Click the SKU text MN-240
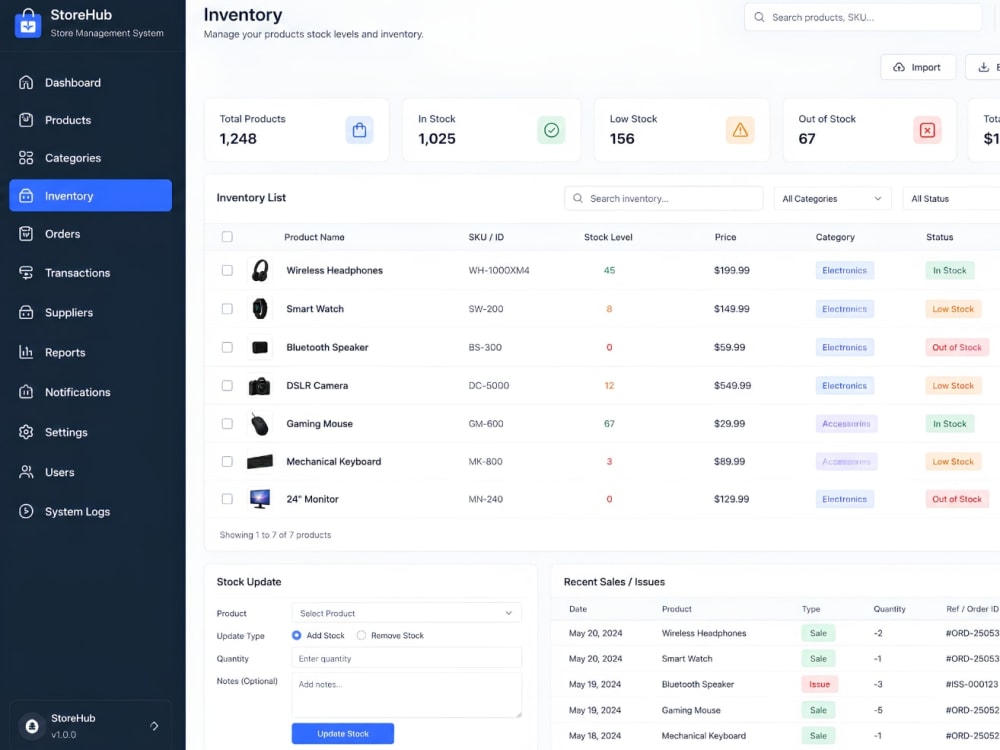1000x750 pixels. (x=485, y=499)
